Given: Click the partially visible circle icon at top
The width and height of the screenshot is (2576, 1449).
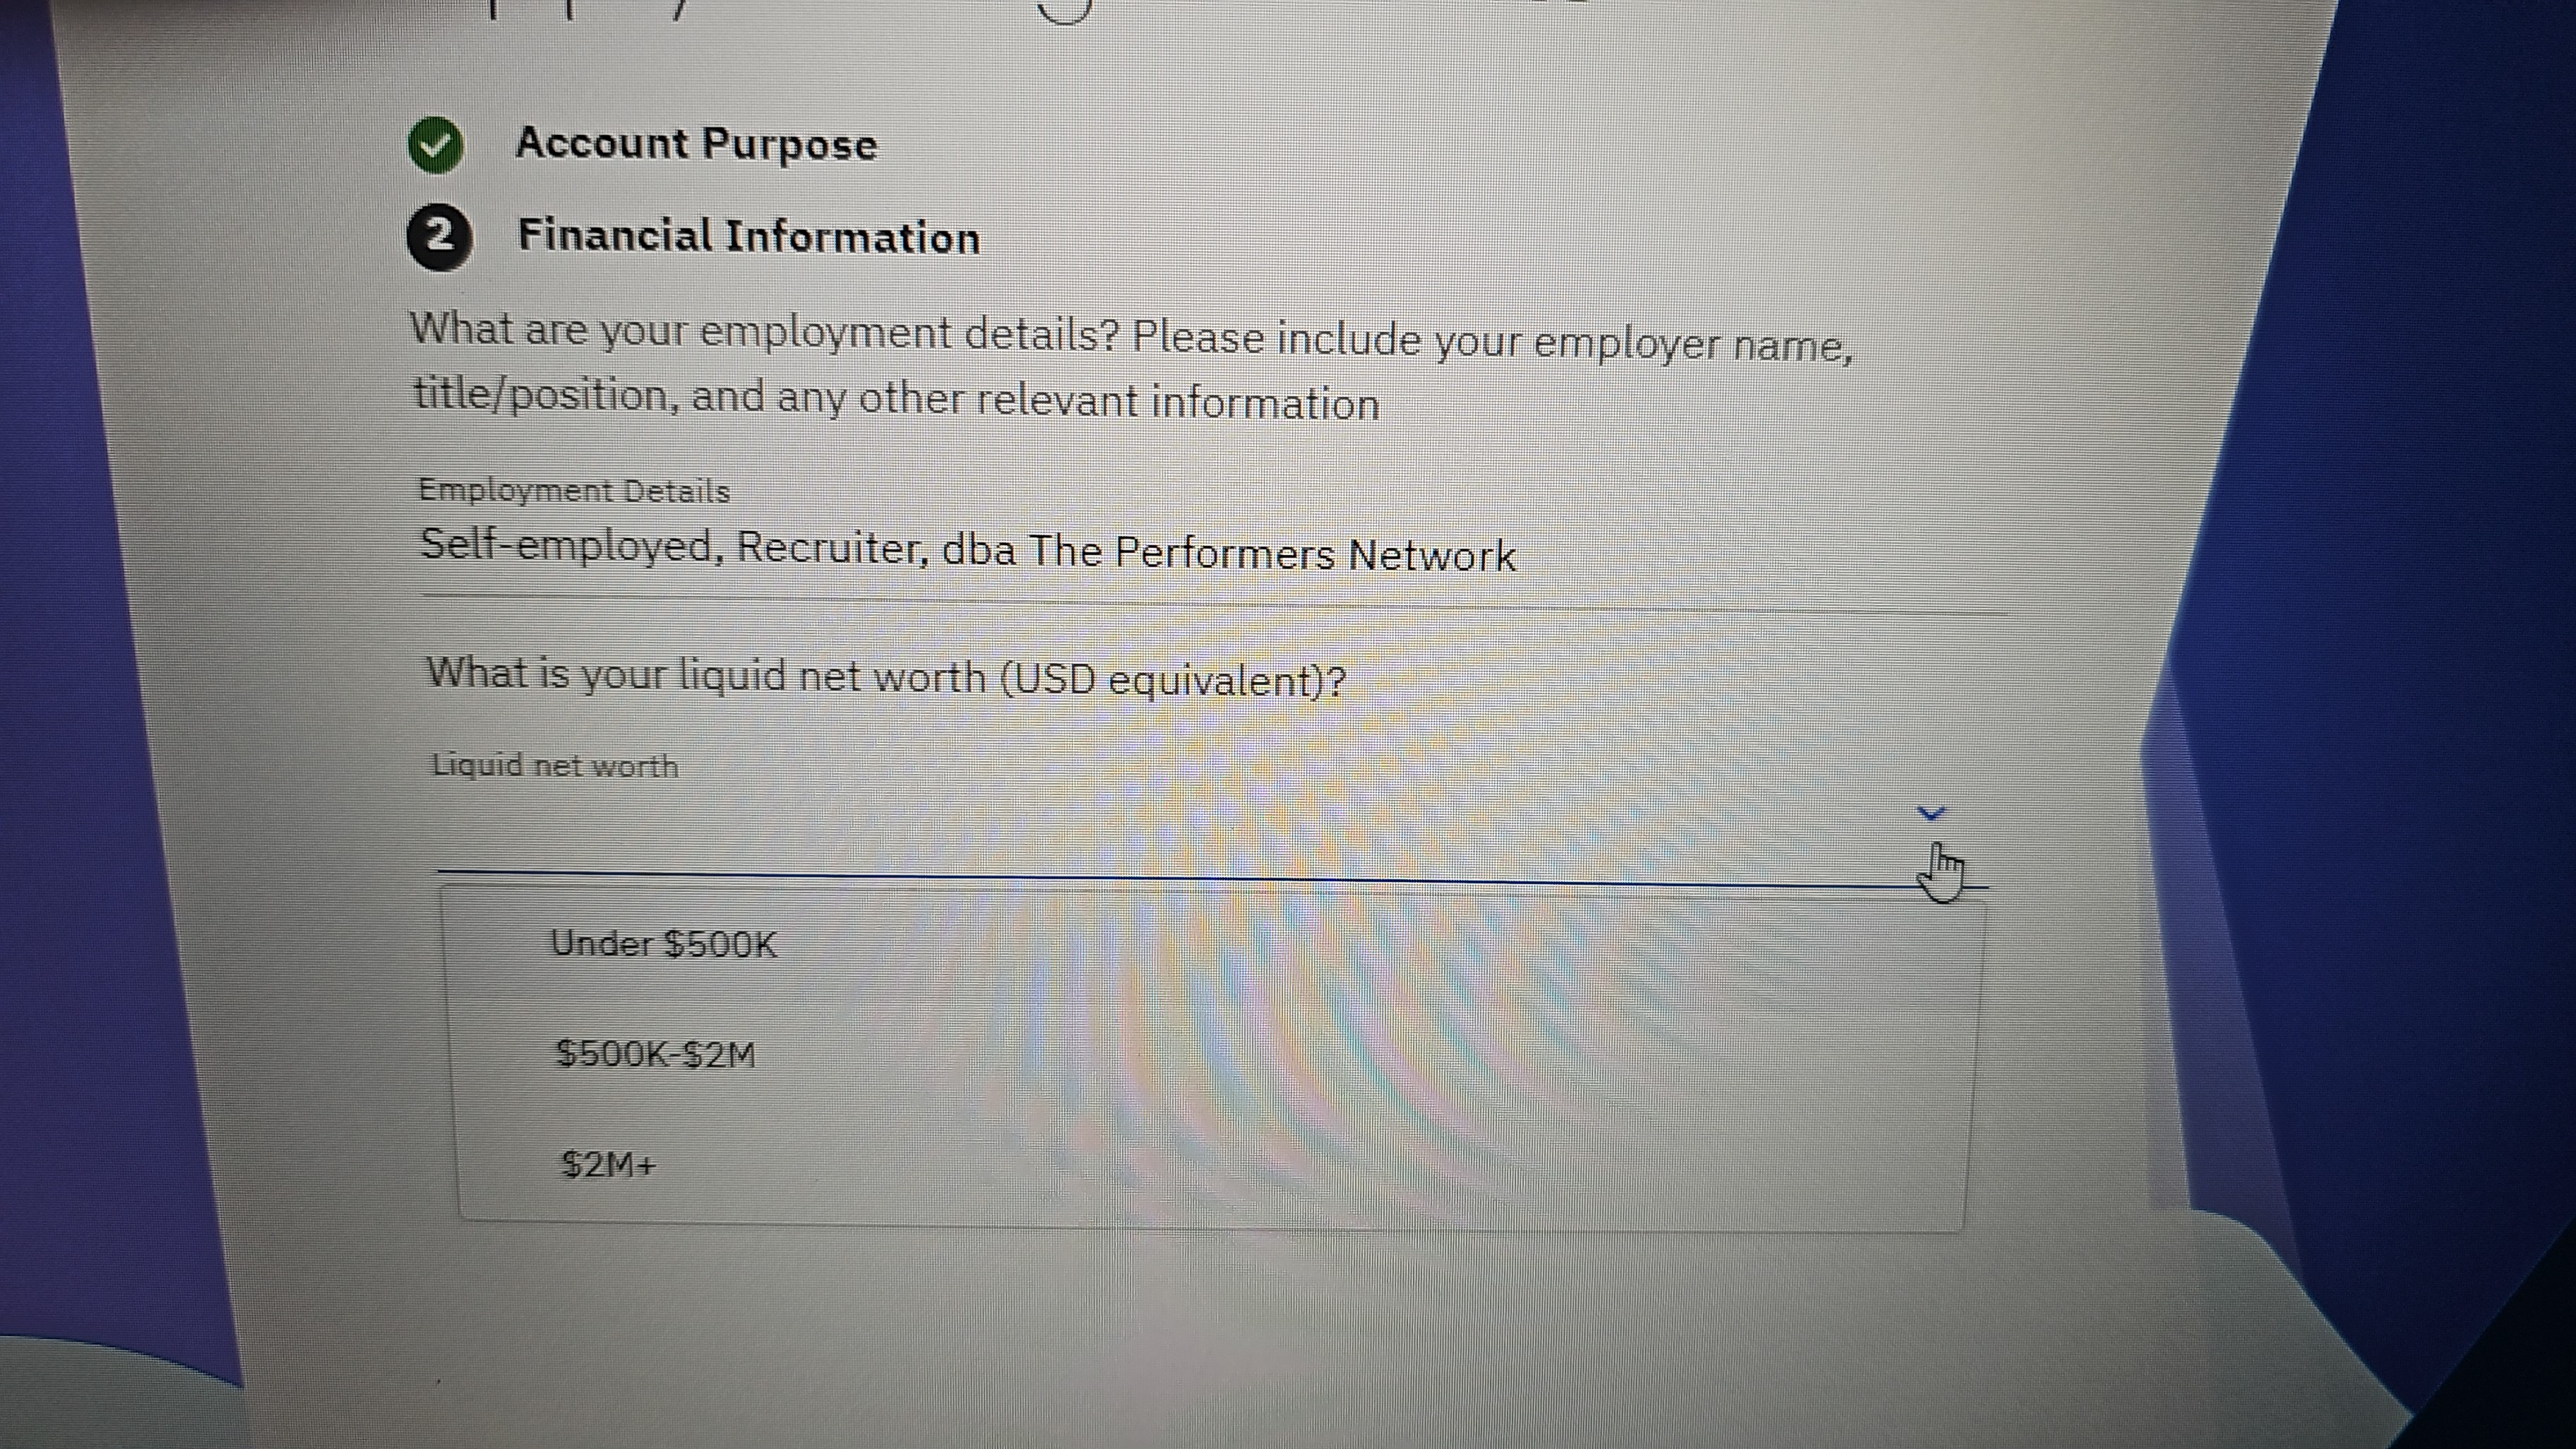Looking at the screenshot, I should tap(1064, 10).
